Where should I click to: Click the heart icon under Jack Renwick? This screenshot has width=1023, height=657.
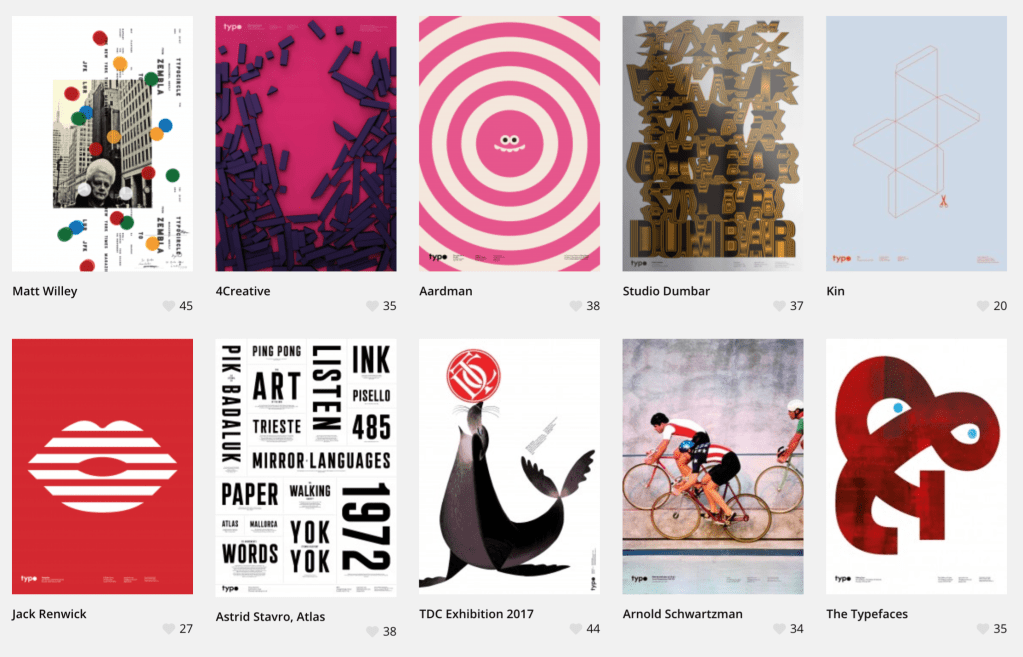click(x=169, y=629)
